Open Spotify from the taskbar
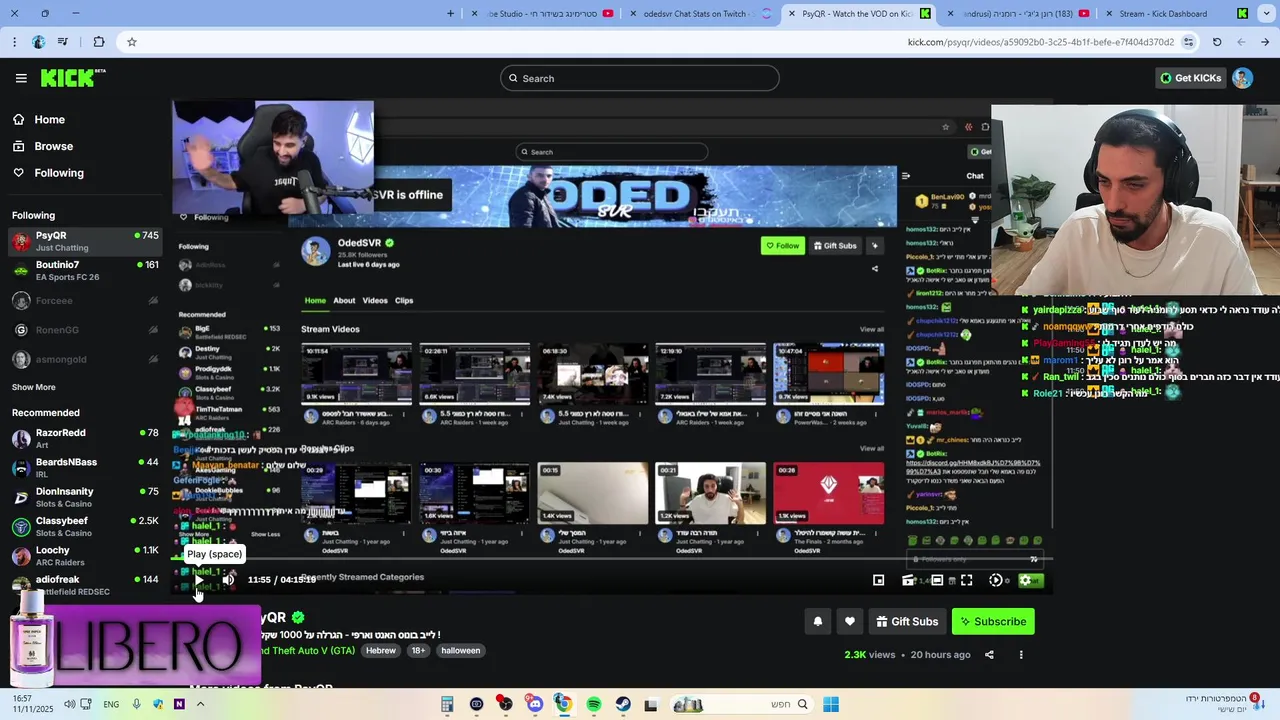Screen dimensions: 1280x720 [x=594, y=704]
